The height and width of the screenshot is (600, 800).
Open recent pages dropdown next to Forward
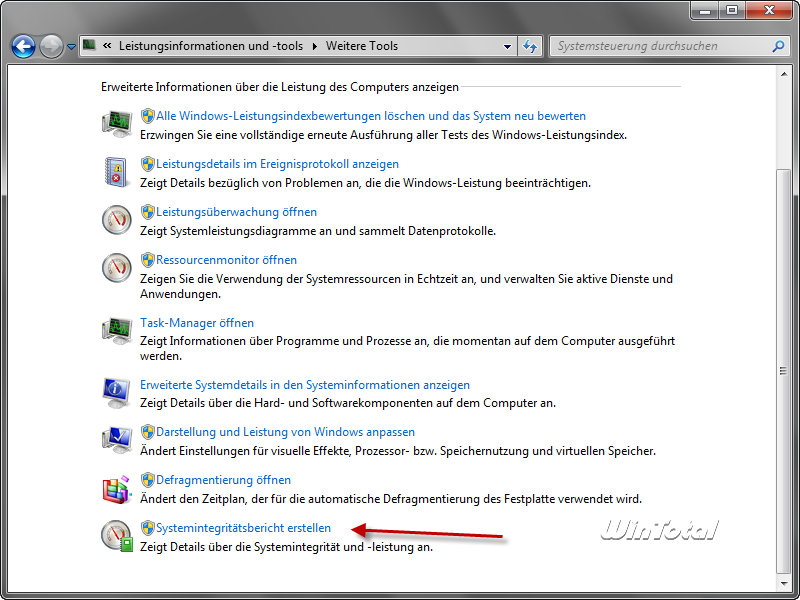coord(71,46)
